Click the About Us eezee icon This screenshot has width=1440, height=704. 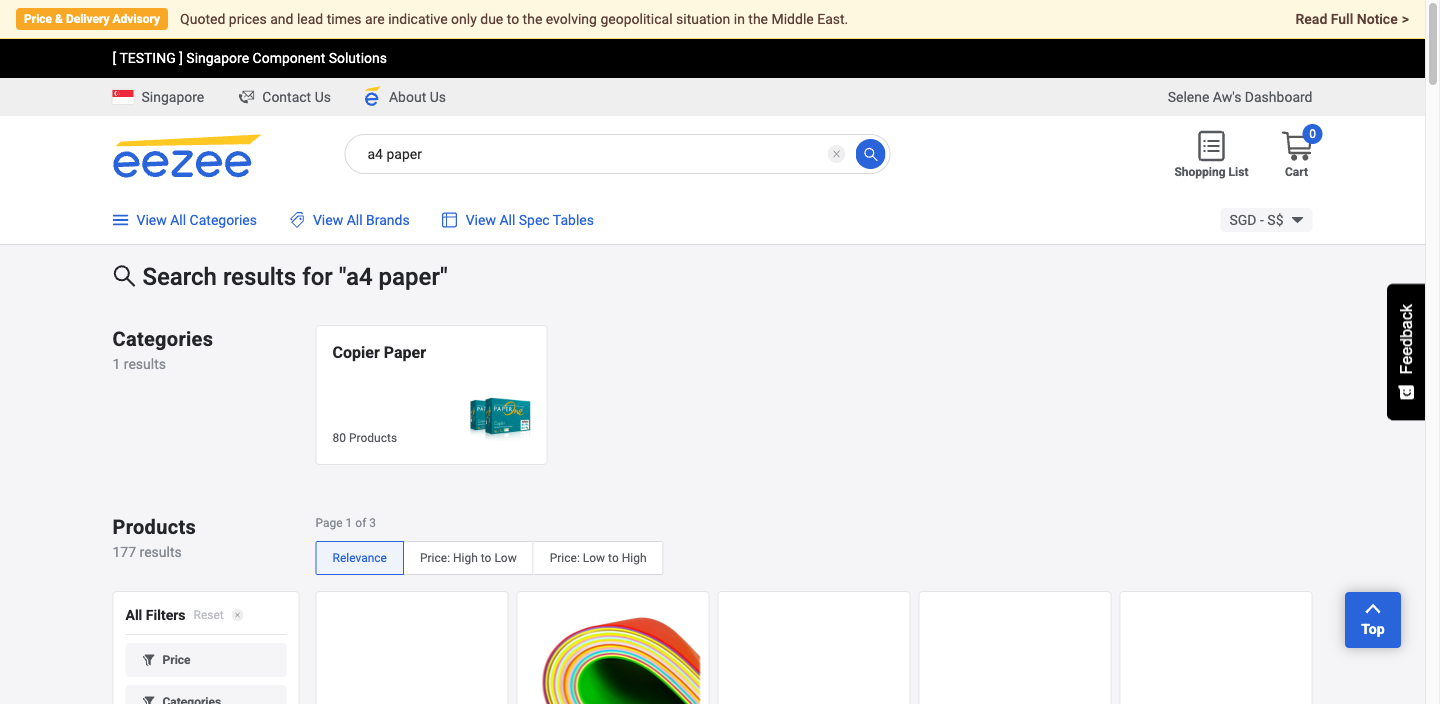372,97
